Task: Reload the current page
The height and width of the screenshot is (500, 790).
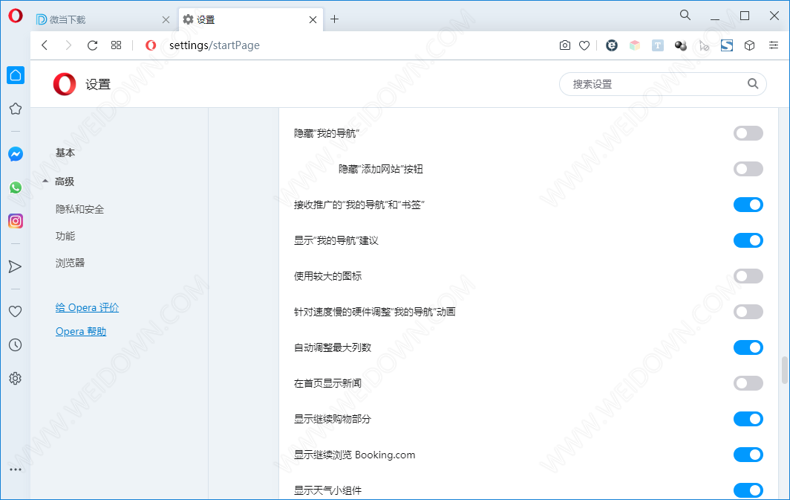Action: point(92,45)
